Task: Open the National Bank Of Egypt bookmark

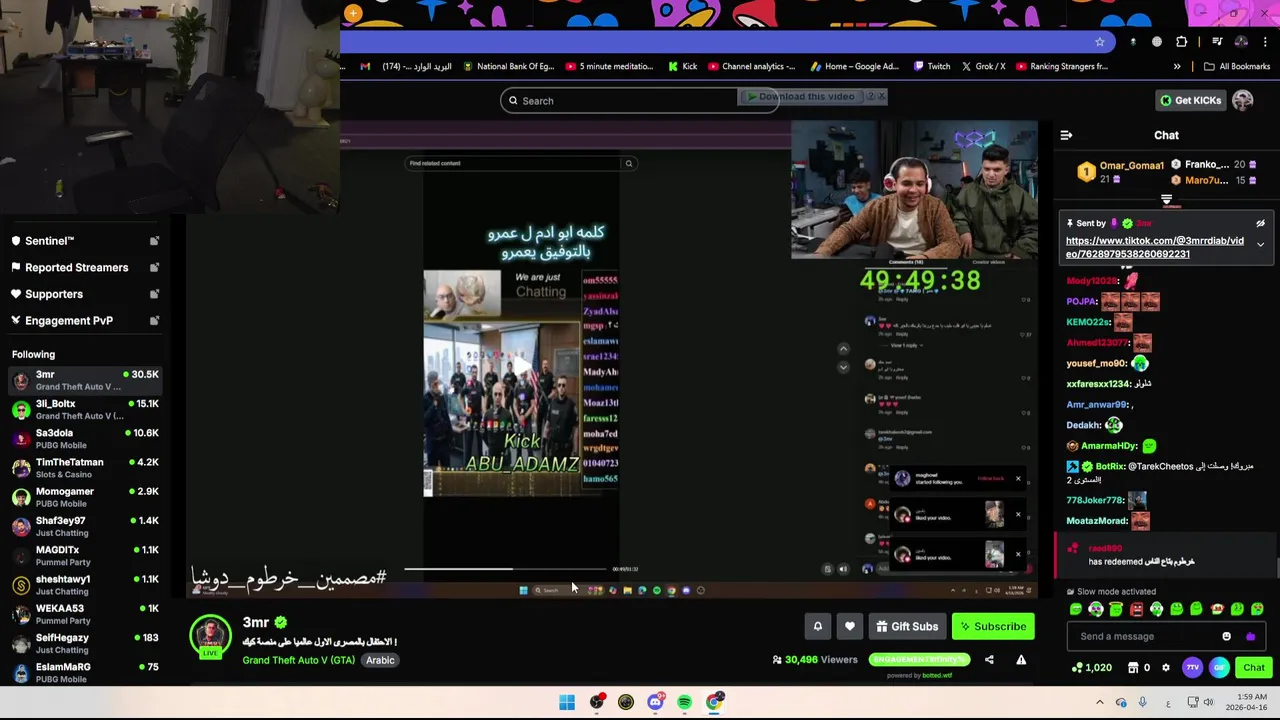Action: click(507, 67)
